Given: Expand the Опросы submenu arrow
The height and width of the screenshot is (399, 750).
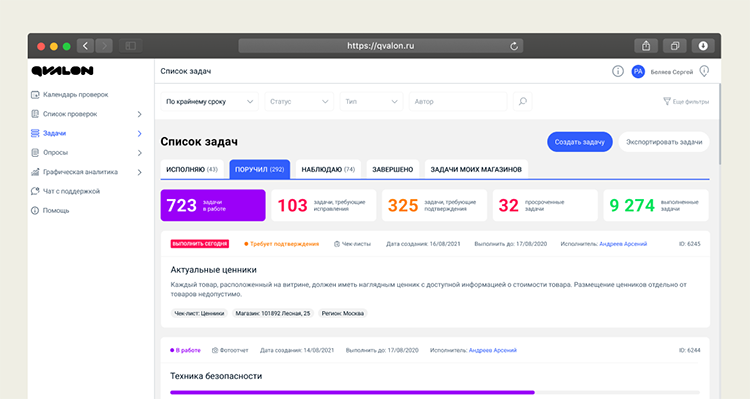Looking at the screenshot, I should click(x=140, y=153).
